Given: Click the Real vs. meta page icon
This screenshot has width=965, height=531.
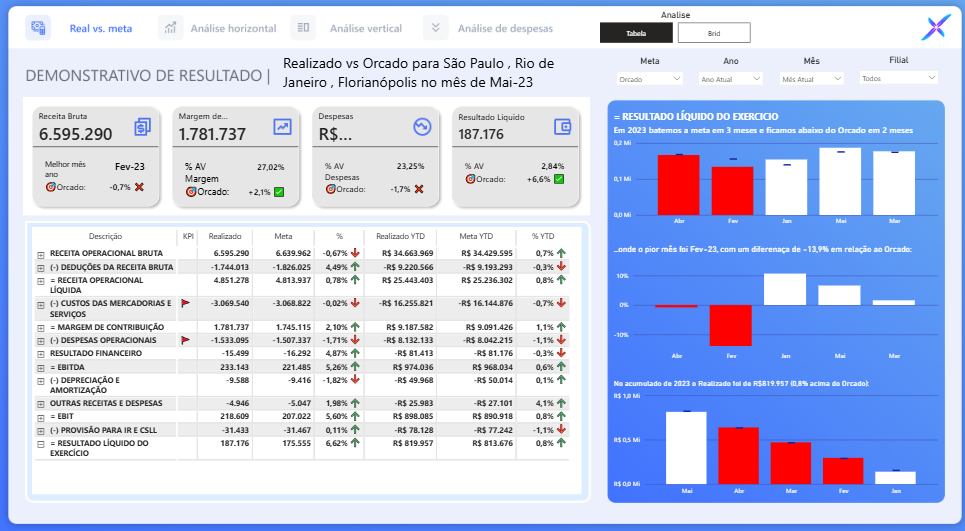Looking at the screenshot, I should pos(37,28).
